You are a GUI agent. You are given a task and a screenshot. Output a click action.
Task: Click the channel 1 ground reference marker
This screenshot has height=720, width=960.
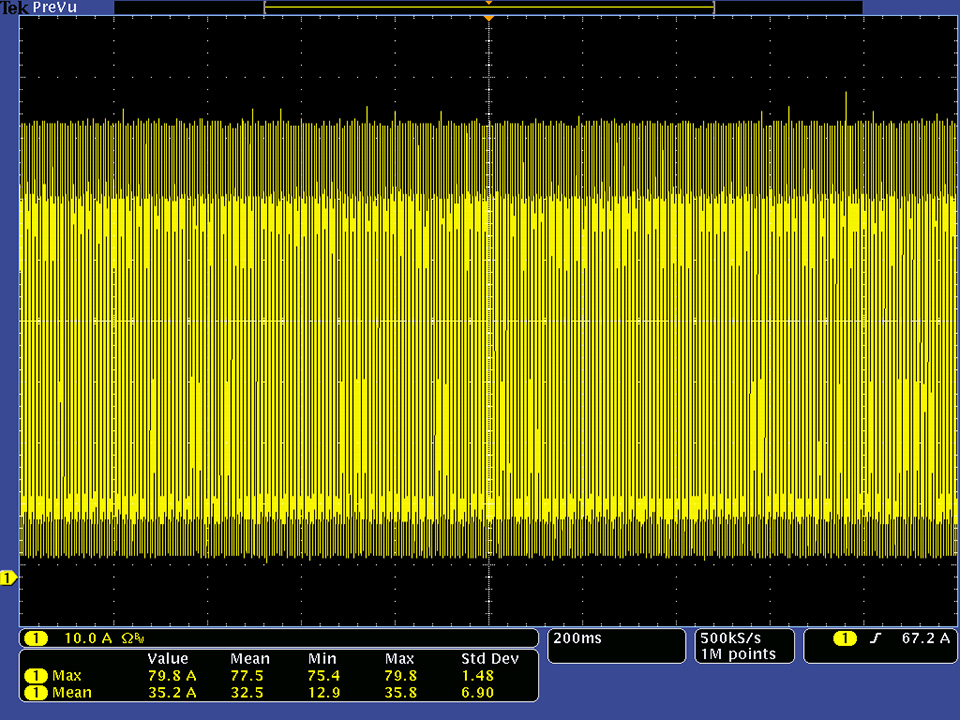(x=8, y=578)
